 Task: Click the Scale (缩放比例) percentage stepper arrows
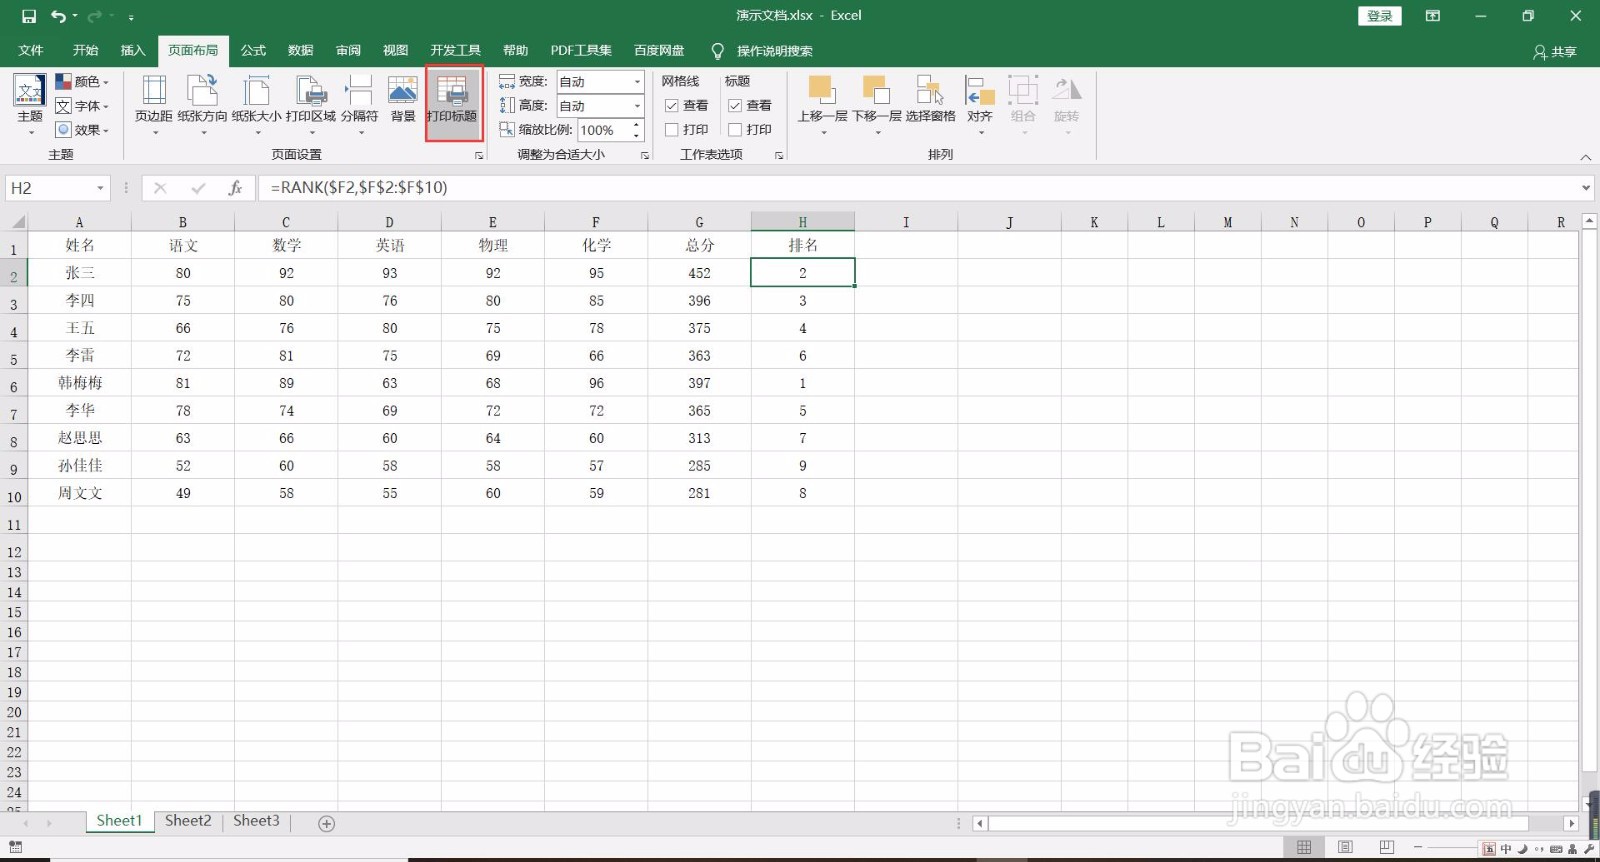pyautogui.click(x=636, y=130)
